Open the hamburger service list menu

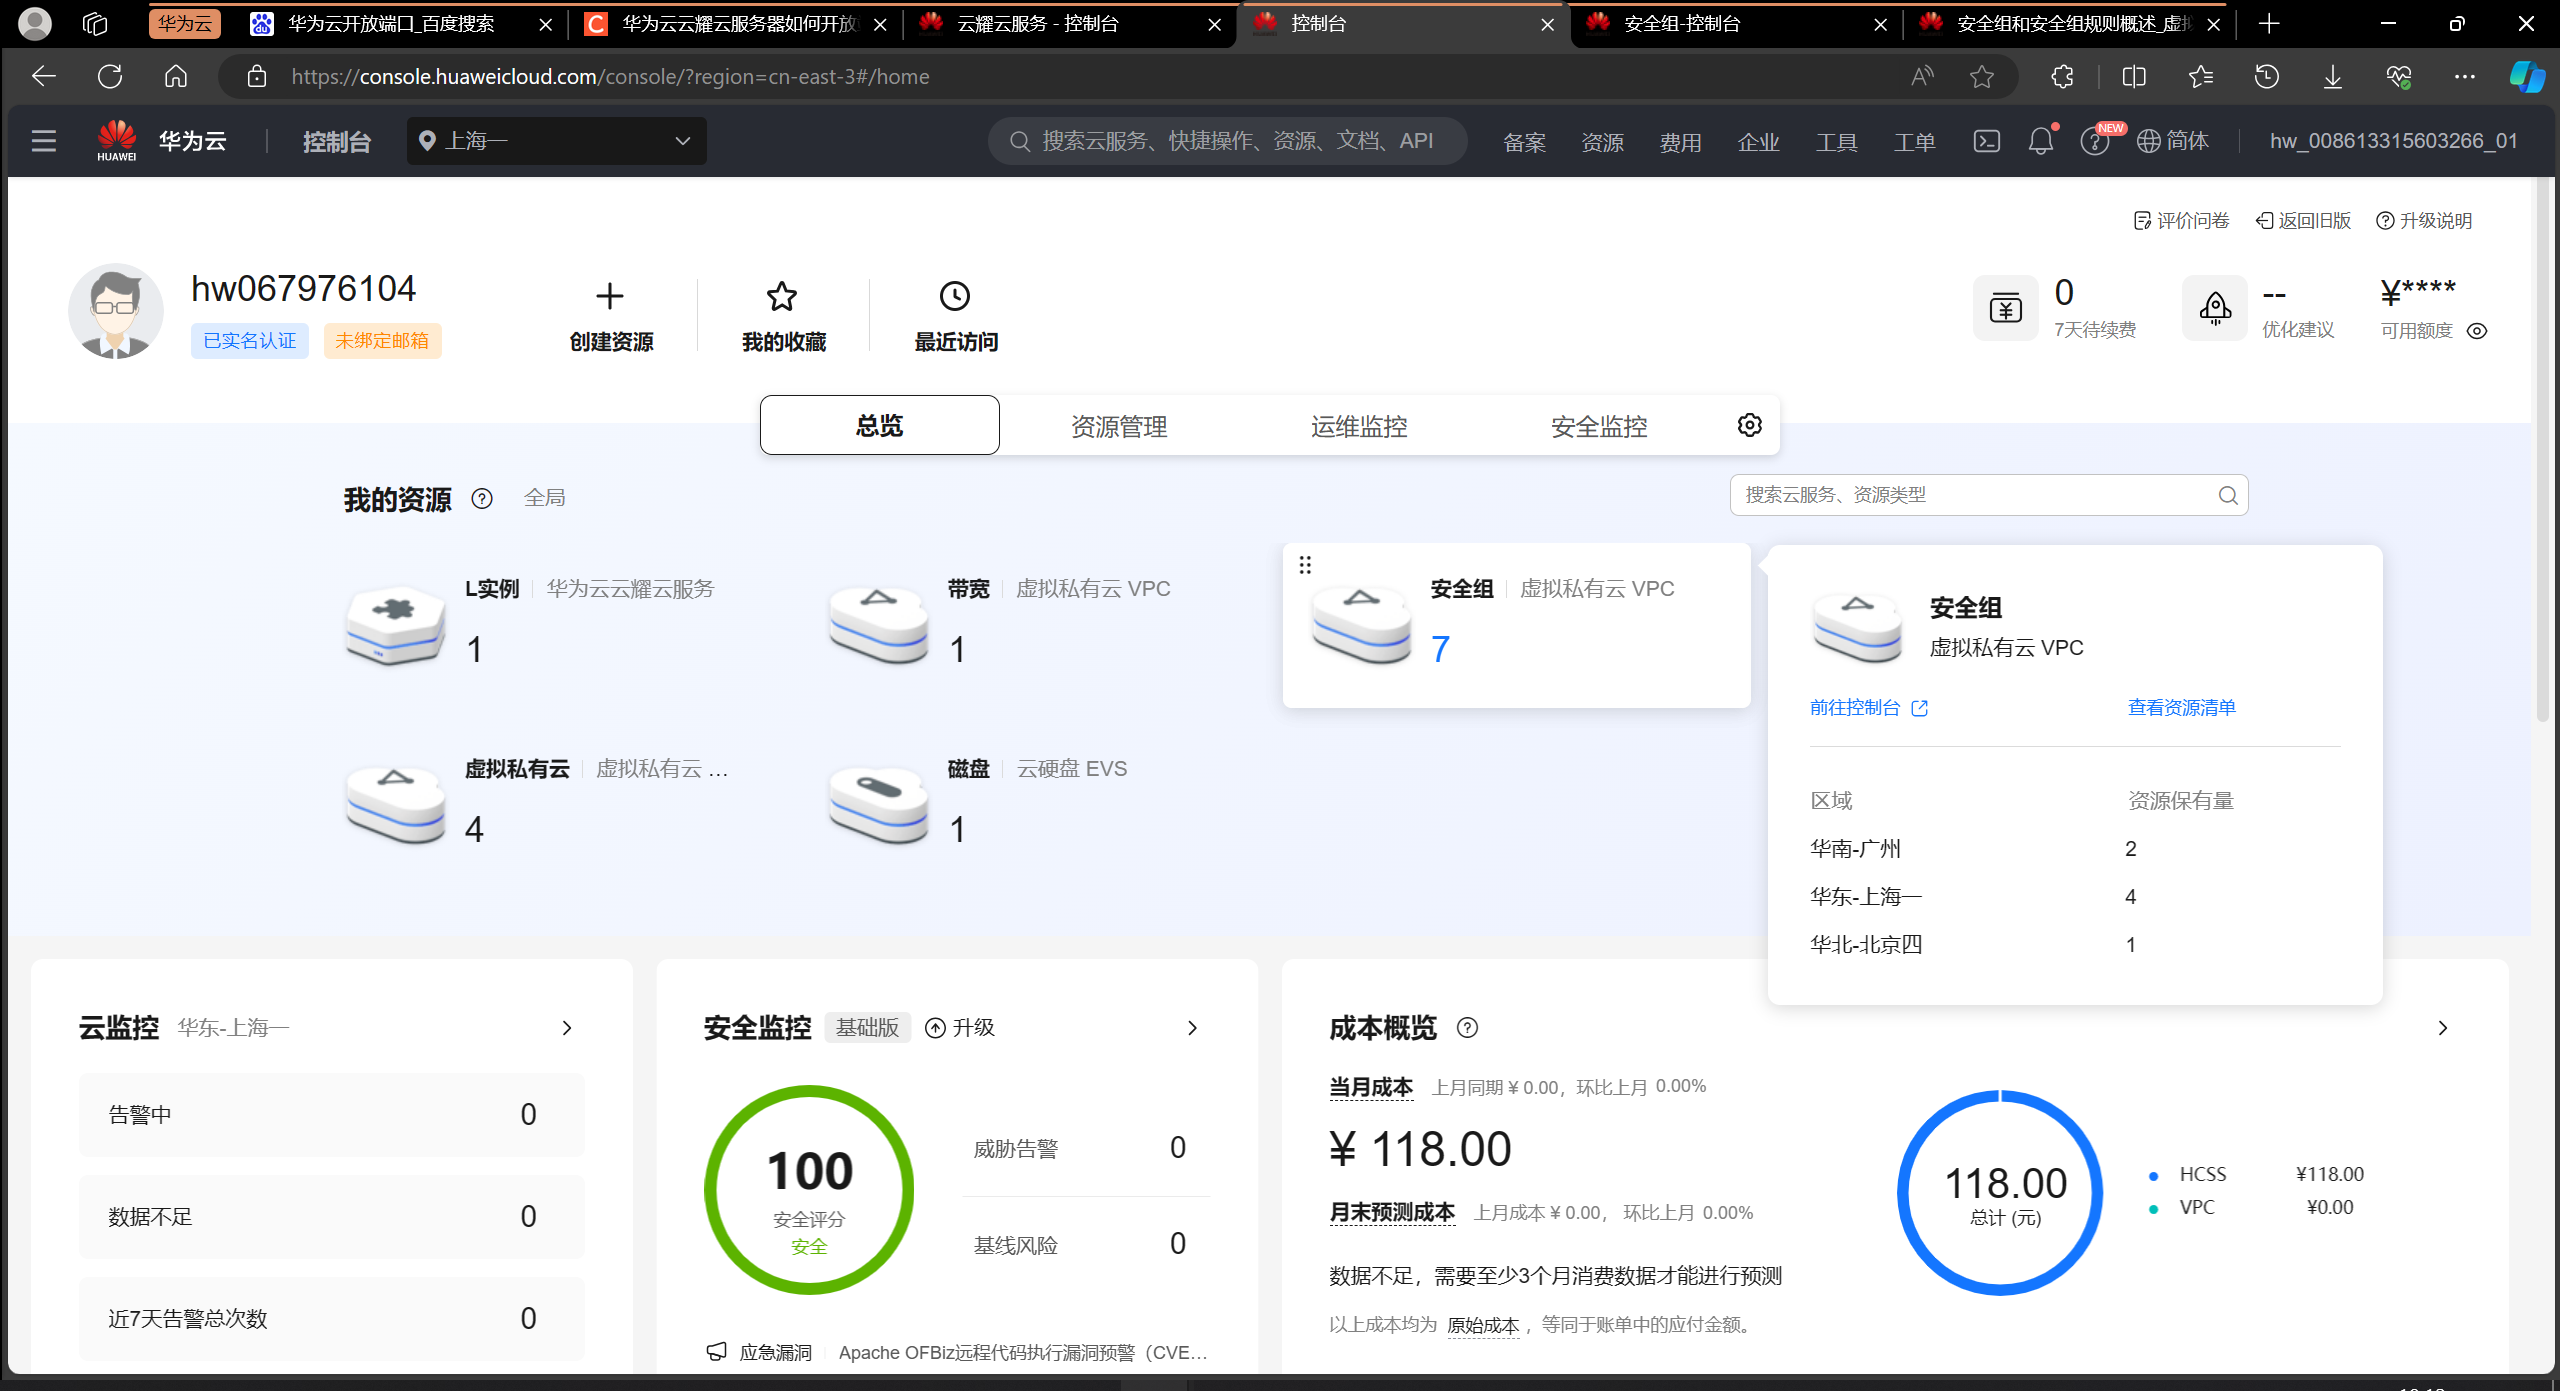click(x=44, y=141)
